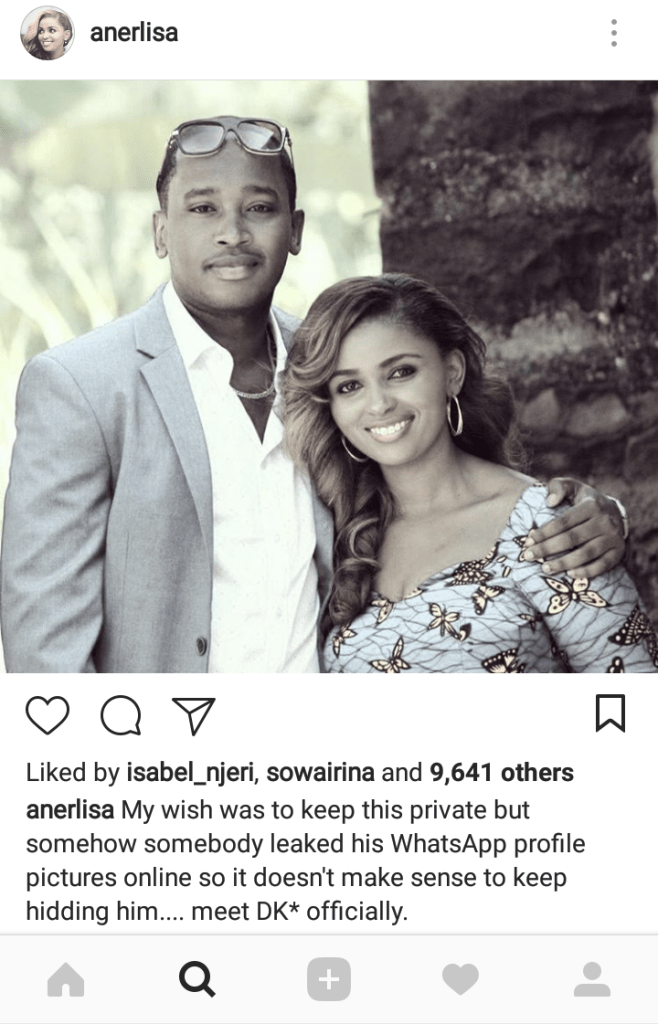This screenshot has height=1024, width=658.
Task: Create a new post with plus icon
Action: pyautogui.click(x=329, y=980)
